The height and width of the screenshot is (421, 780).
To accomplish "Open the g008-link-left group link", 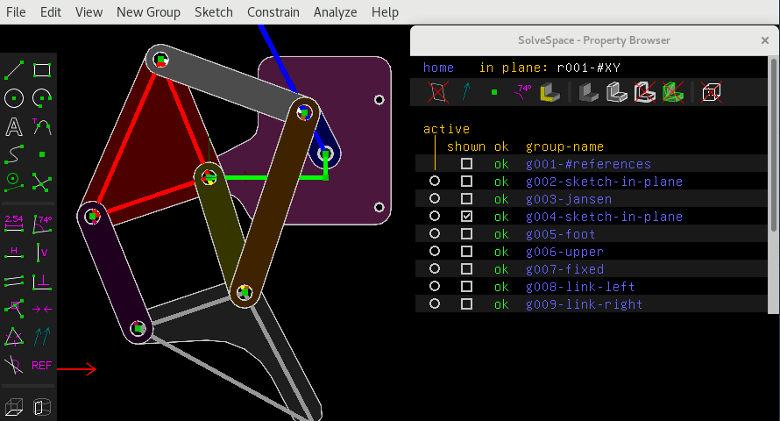I will click(x=580, y=287).
